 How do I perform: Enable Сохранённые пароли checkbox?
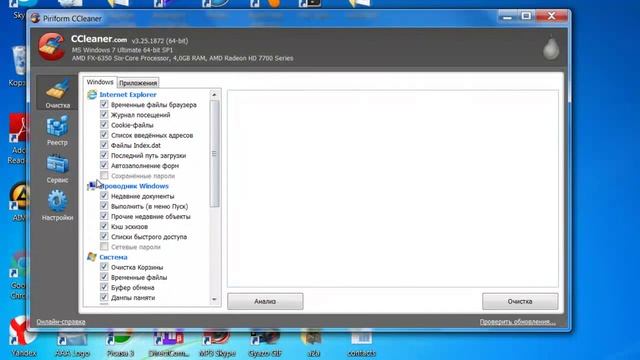[x=104, y=176]
